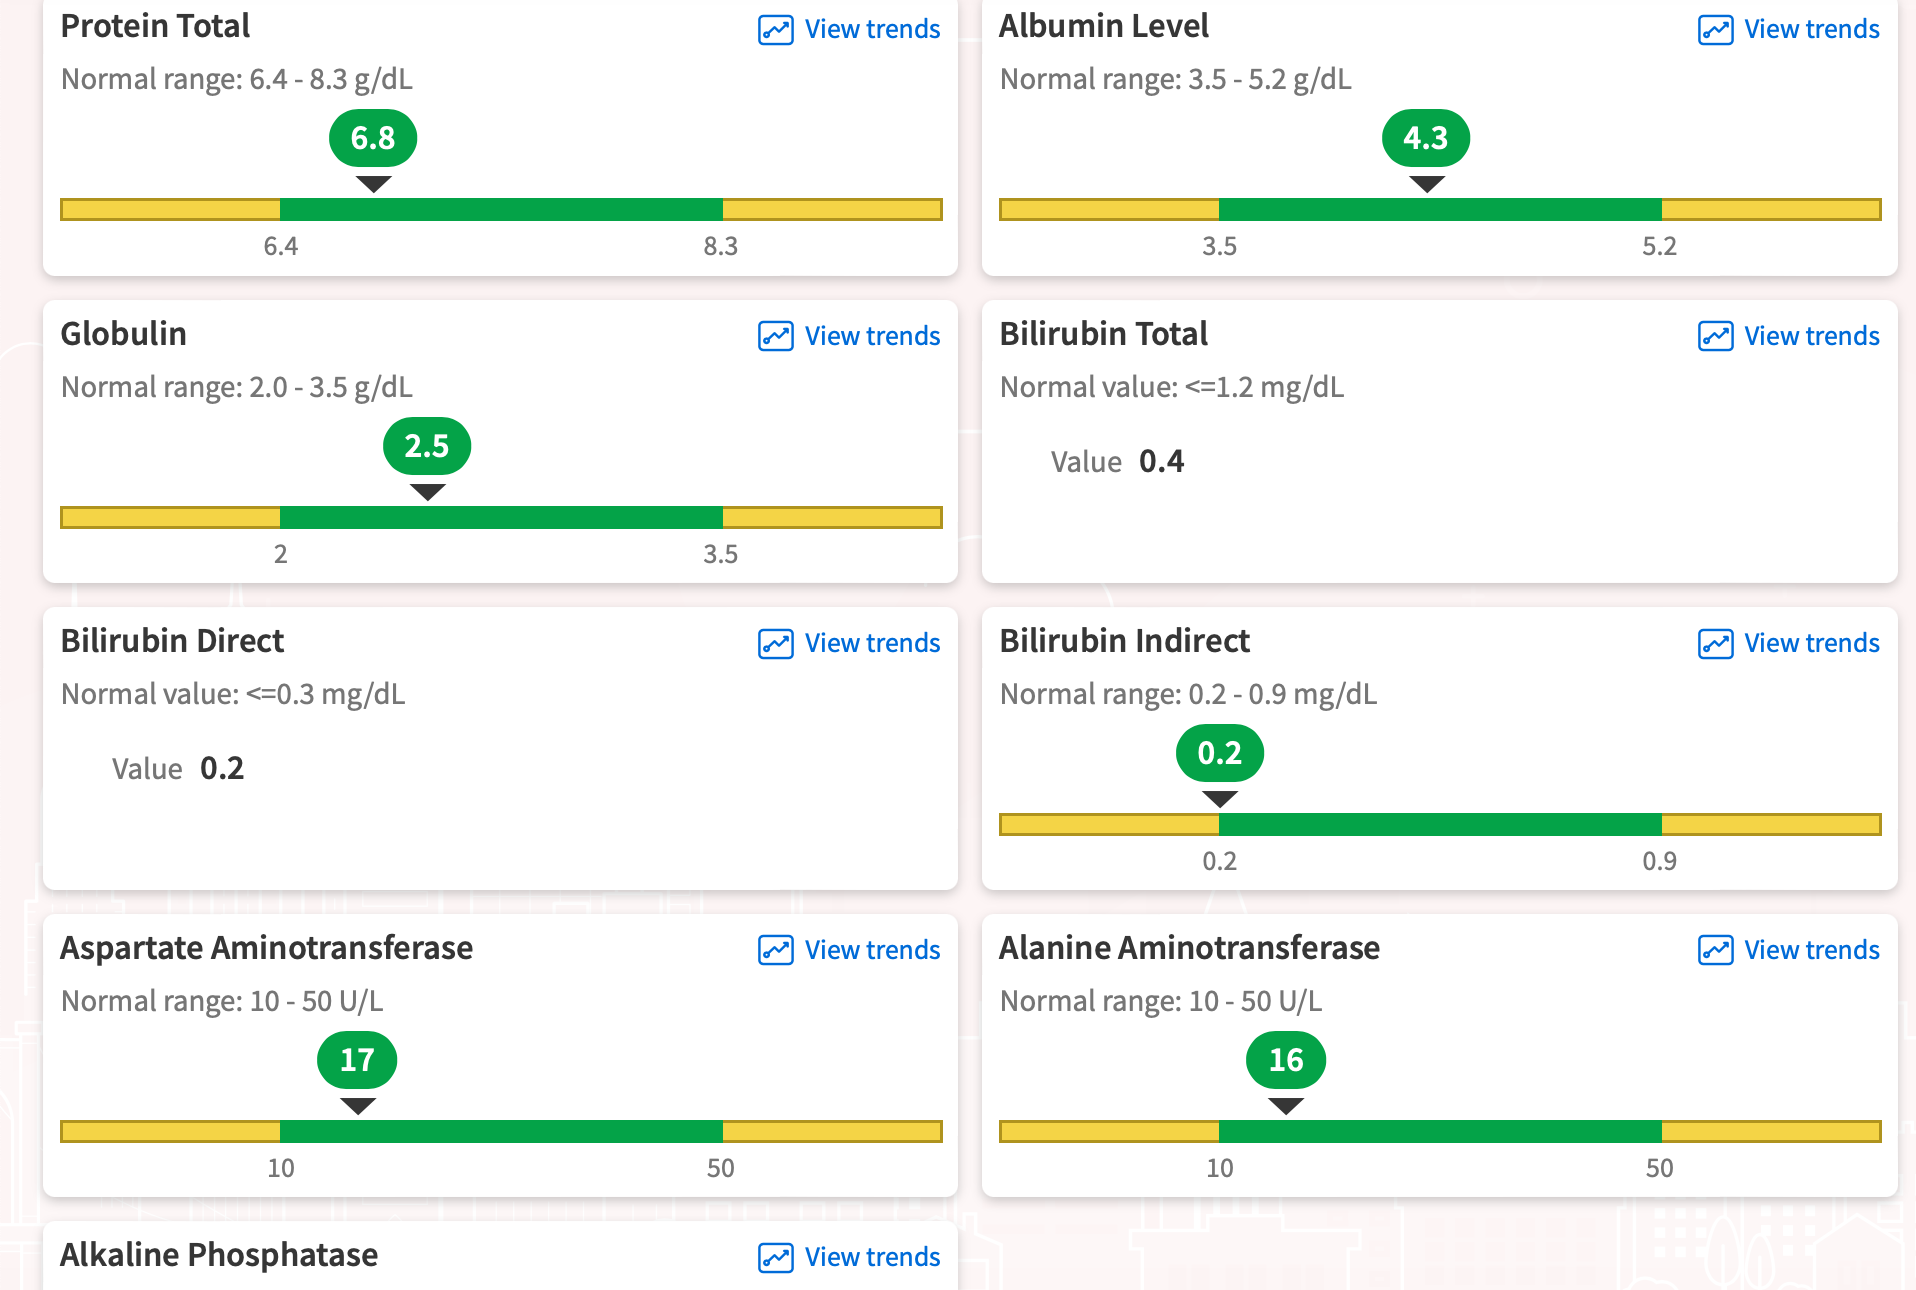Click the trend chart icon for Bilirubin Total

(x=1715, y=336)
